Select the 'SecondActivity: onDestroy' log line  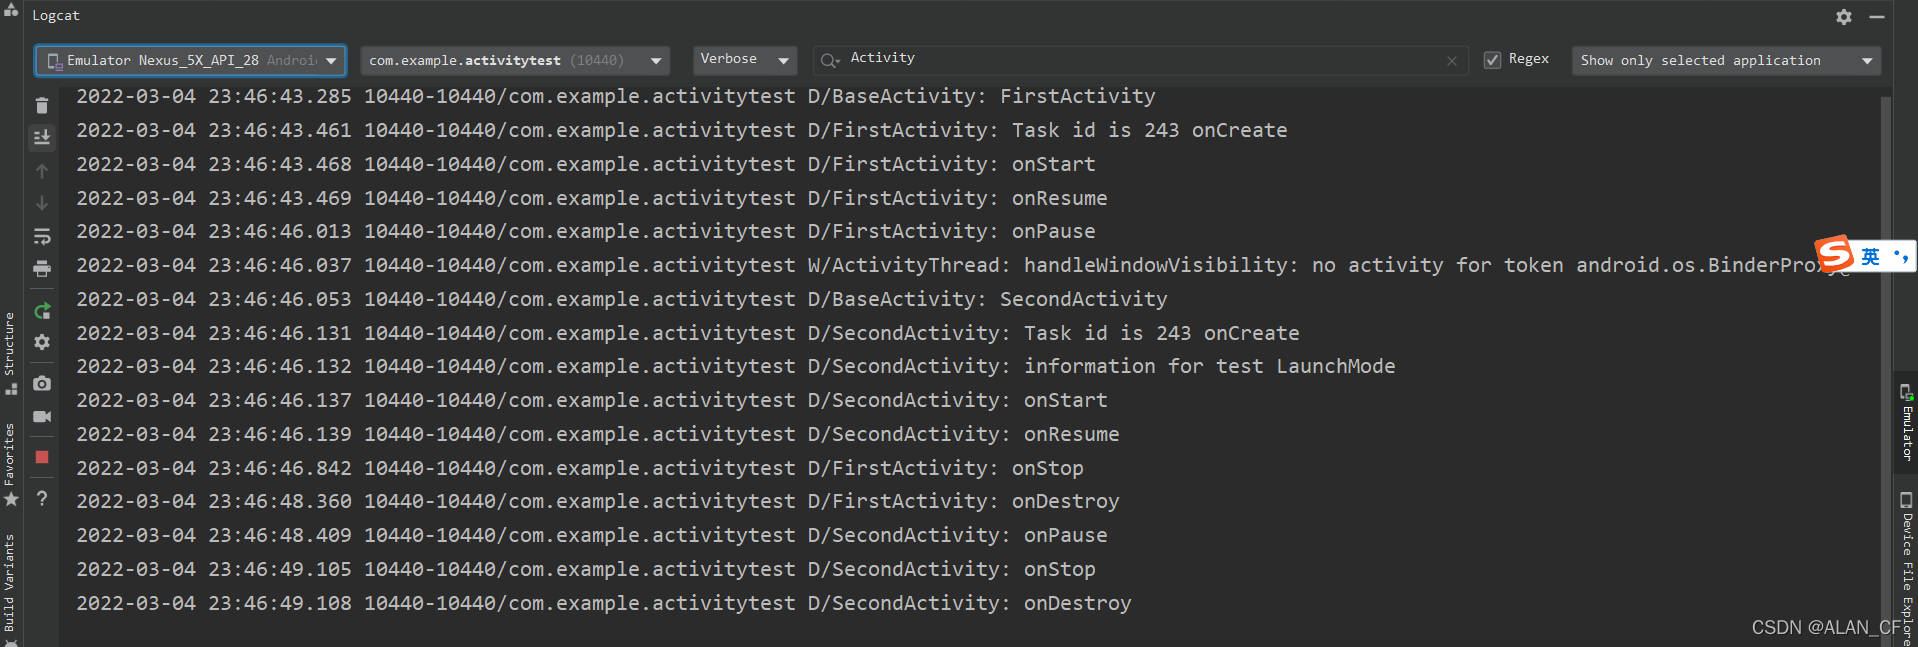(x=604, y=604)
